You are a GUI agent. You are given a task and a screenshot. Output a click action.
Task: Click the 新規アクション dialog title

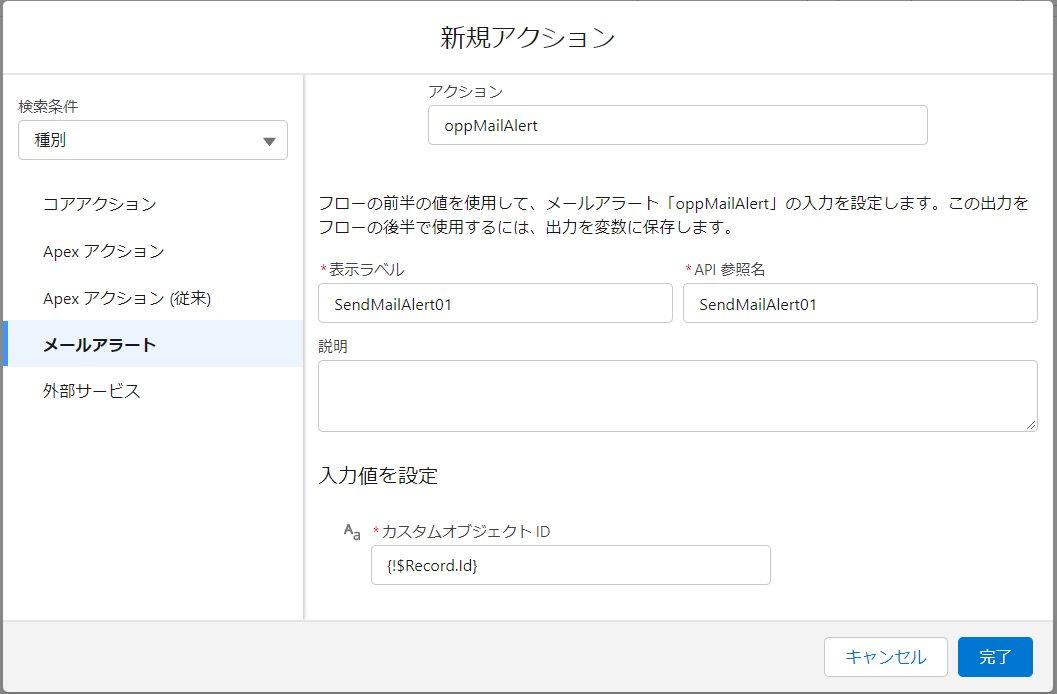coord(528,38)
